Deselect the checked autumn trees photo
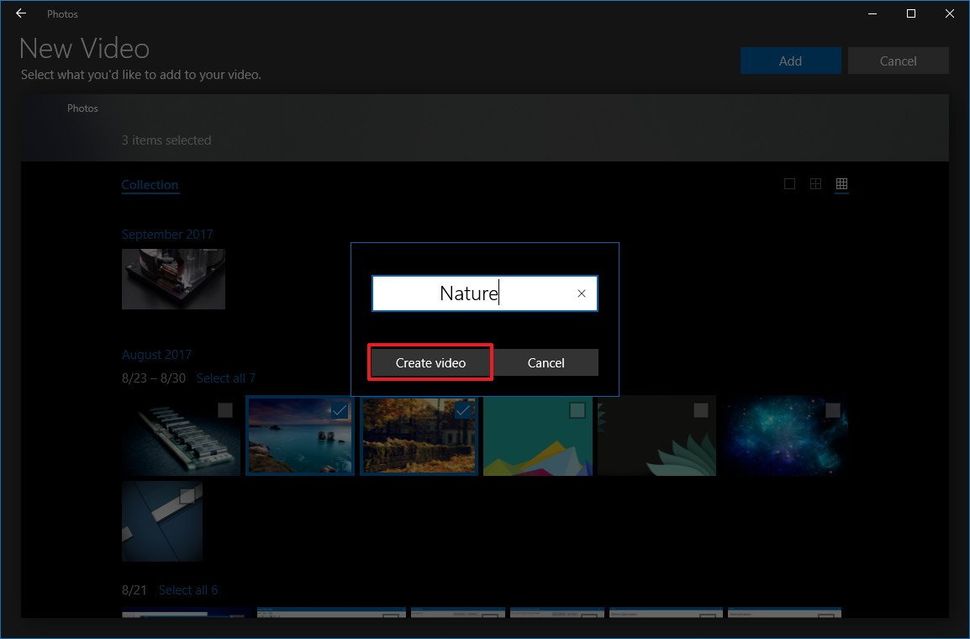This screenshot has height=639, width=970. pyautogui.click(x=461, y=410)
